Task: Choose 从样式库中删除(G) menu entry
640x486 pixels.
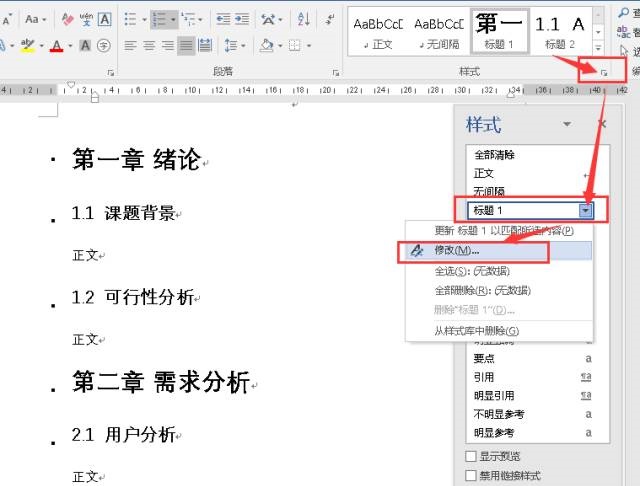Action: click(476, 331)
